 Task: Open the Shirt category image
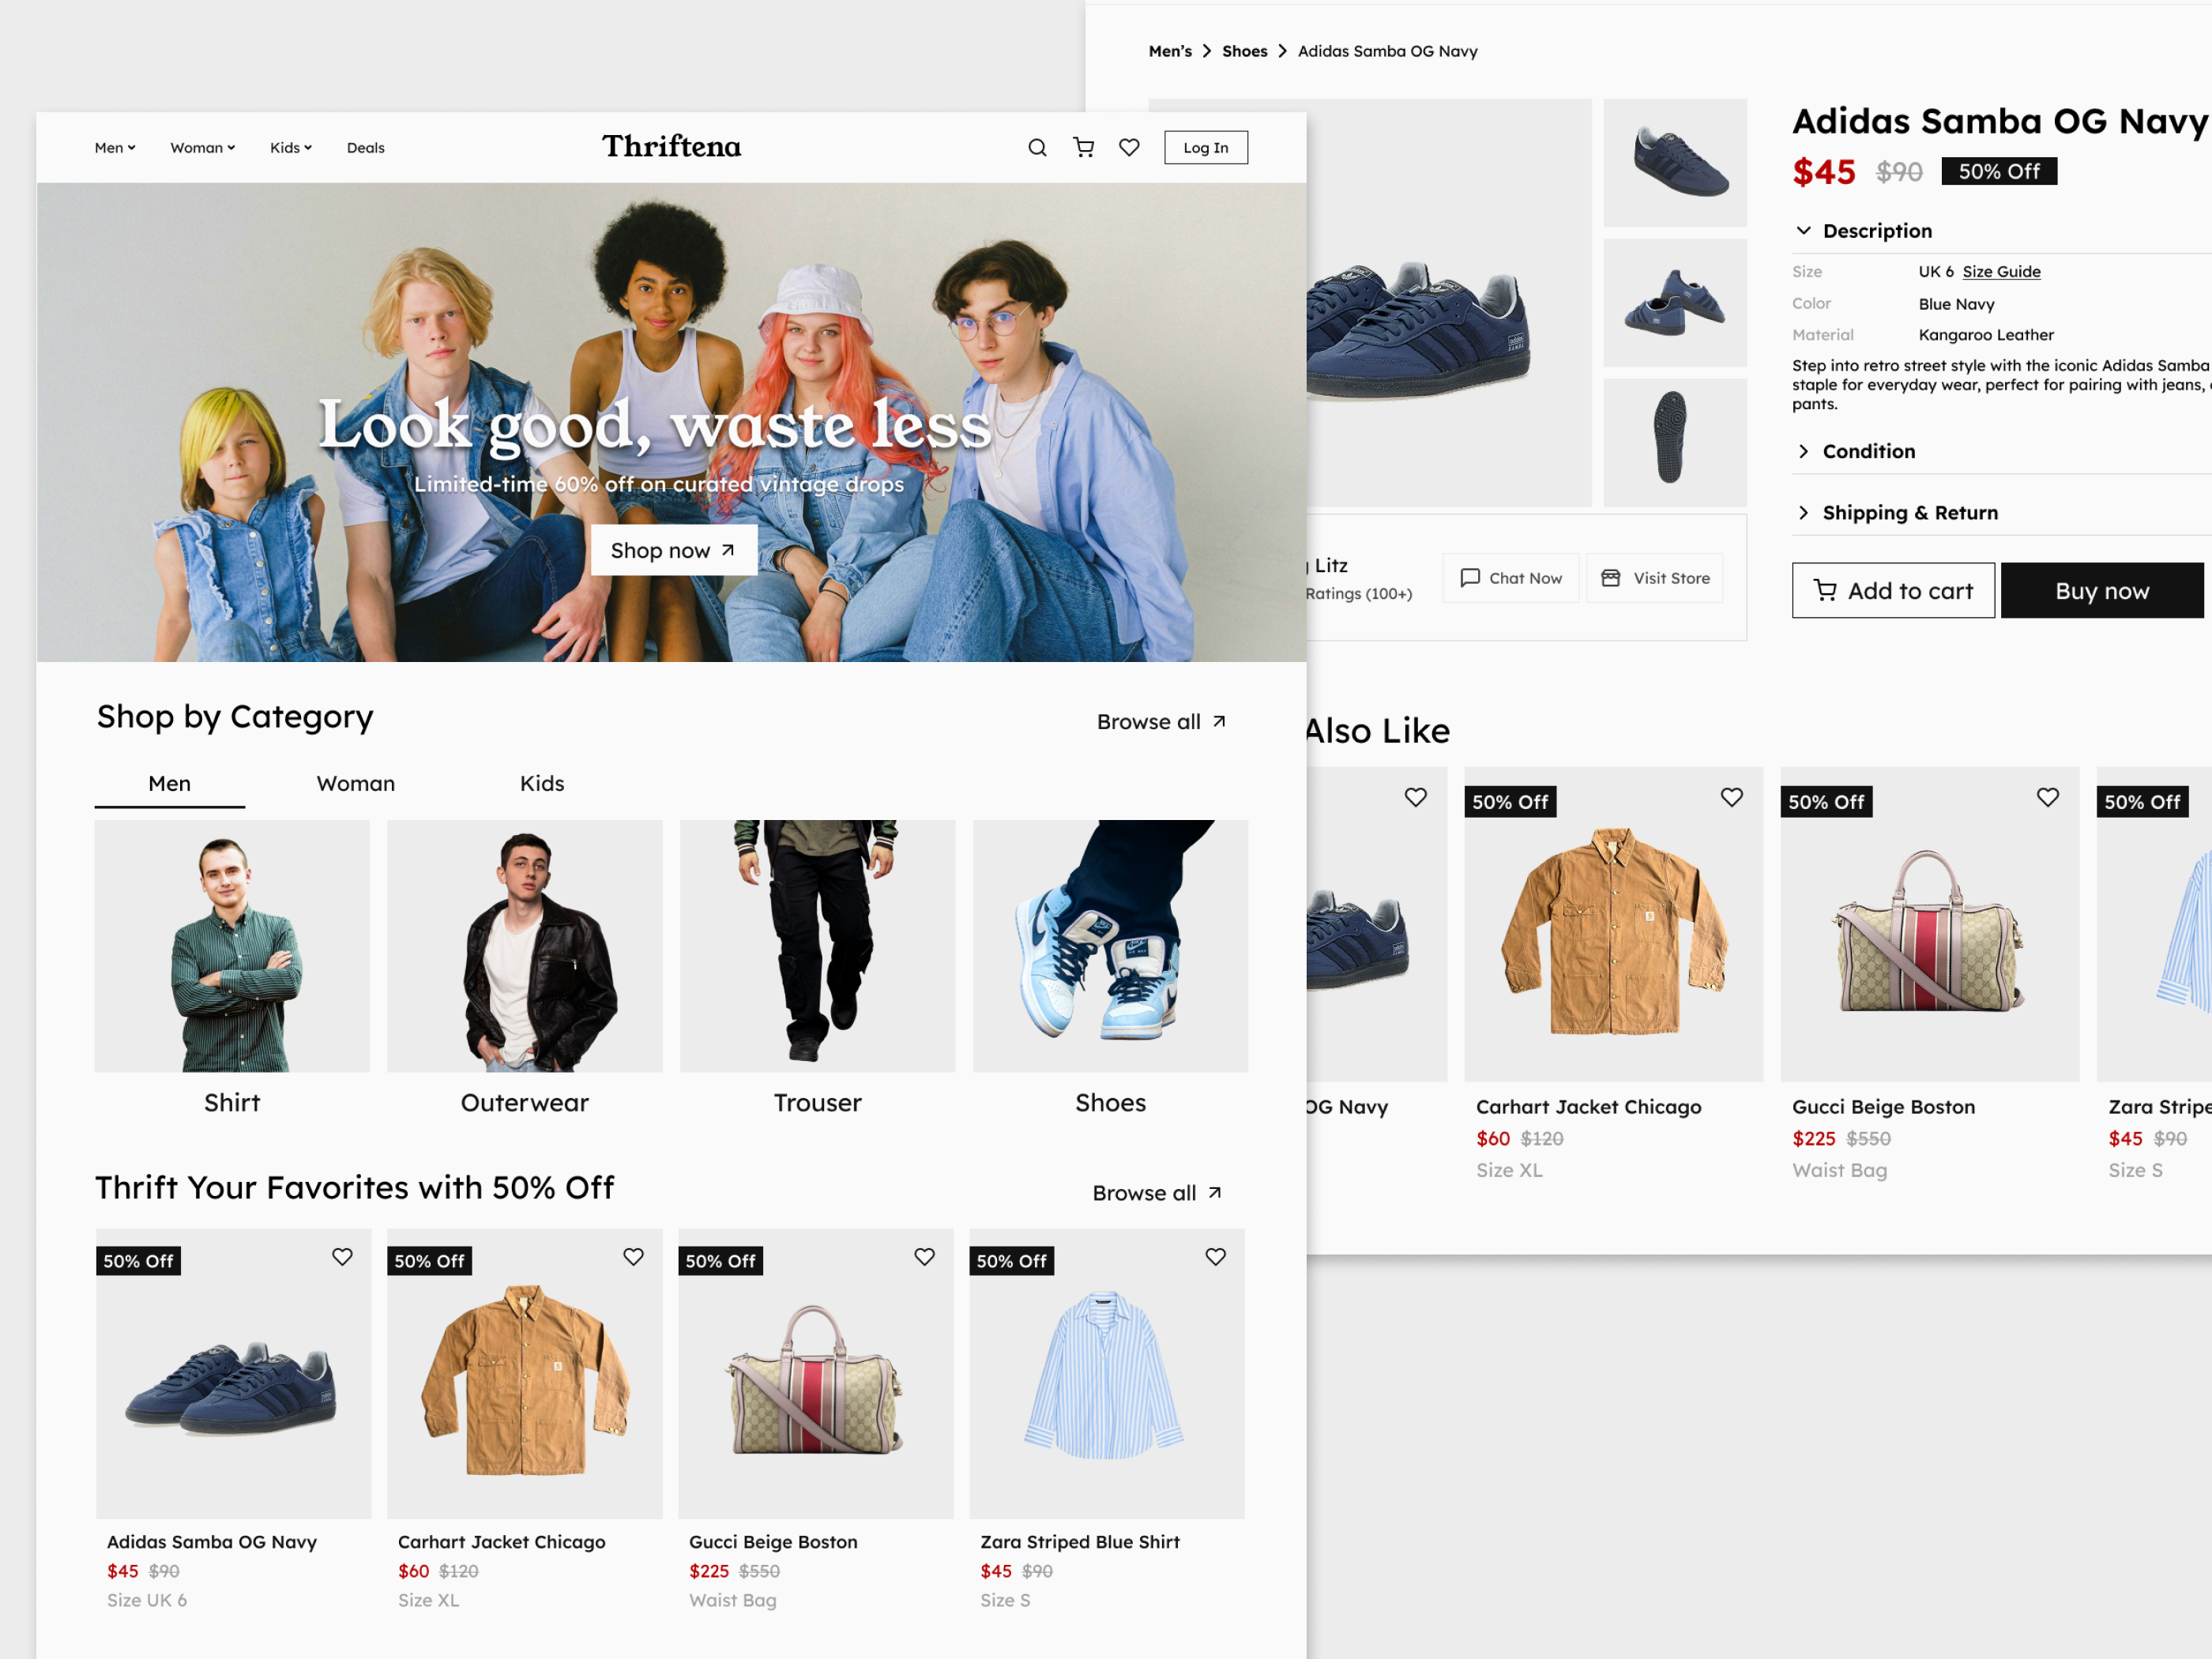[232, 946]
